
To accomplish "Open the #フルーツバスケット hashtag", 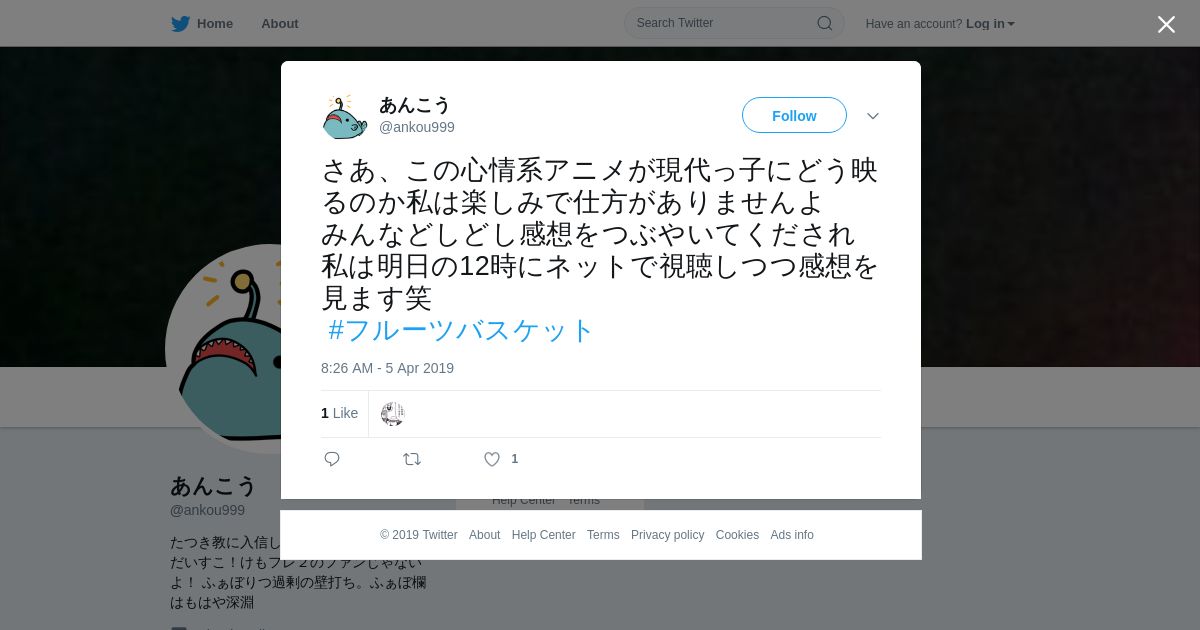I will tap(461, 330).
